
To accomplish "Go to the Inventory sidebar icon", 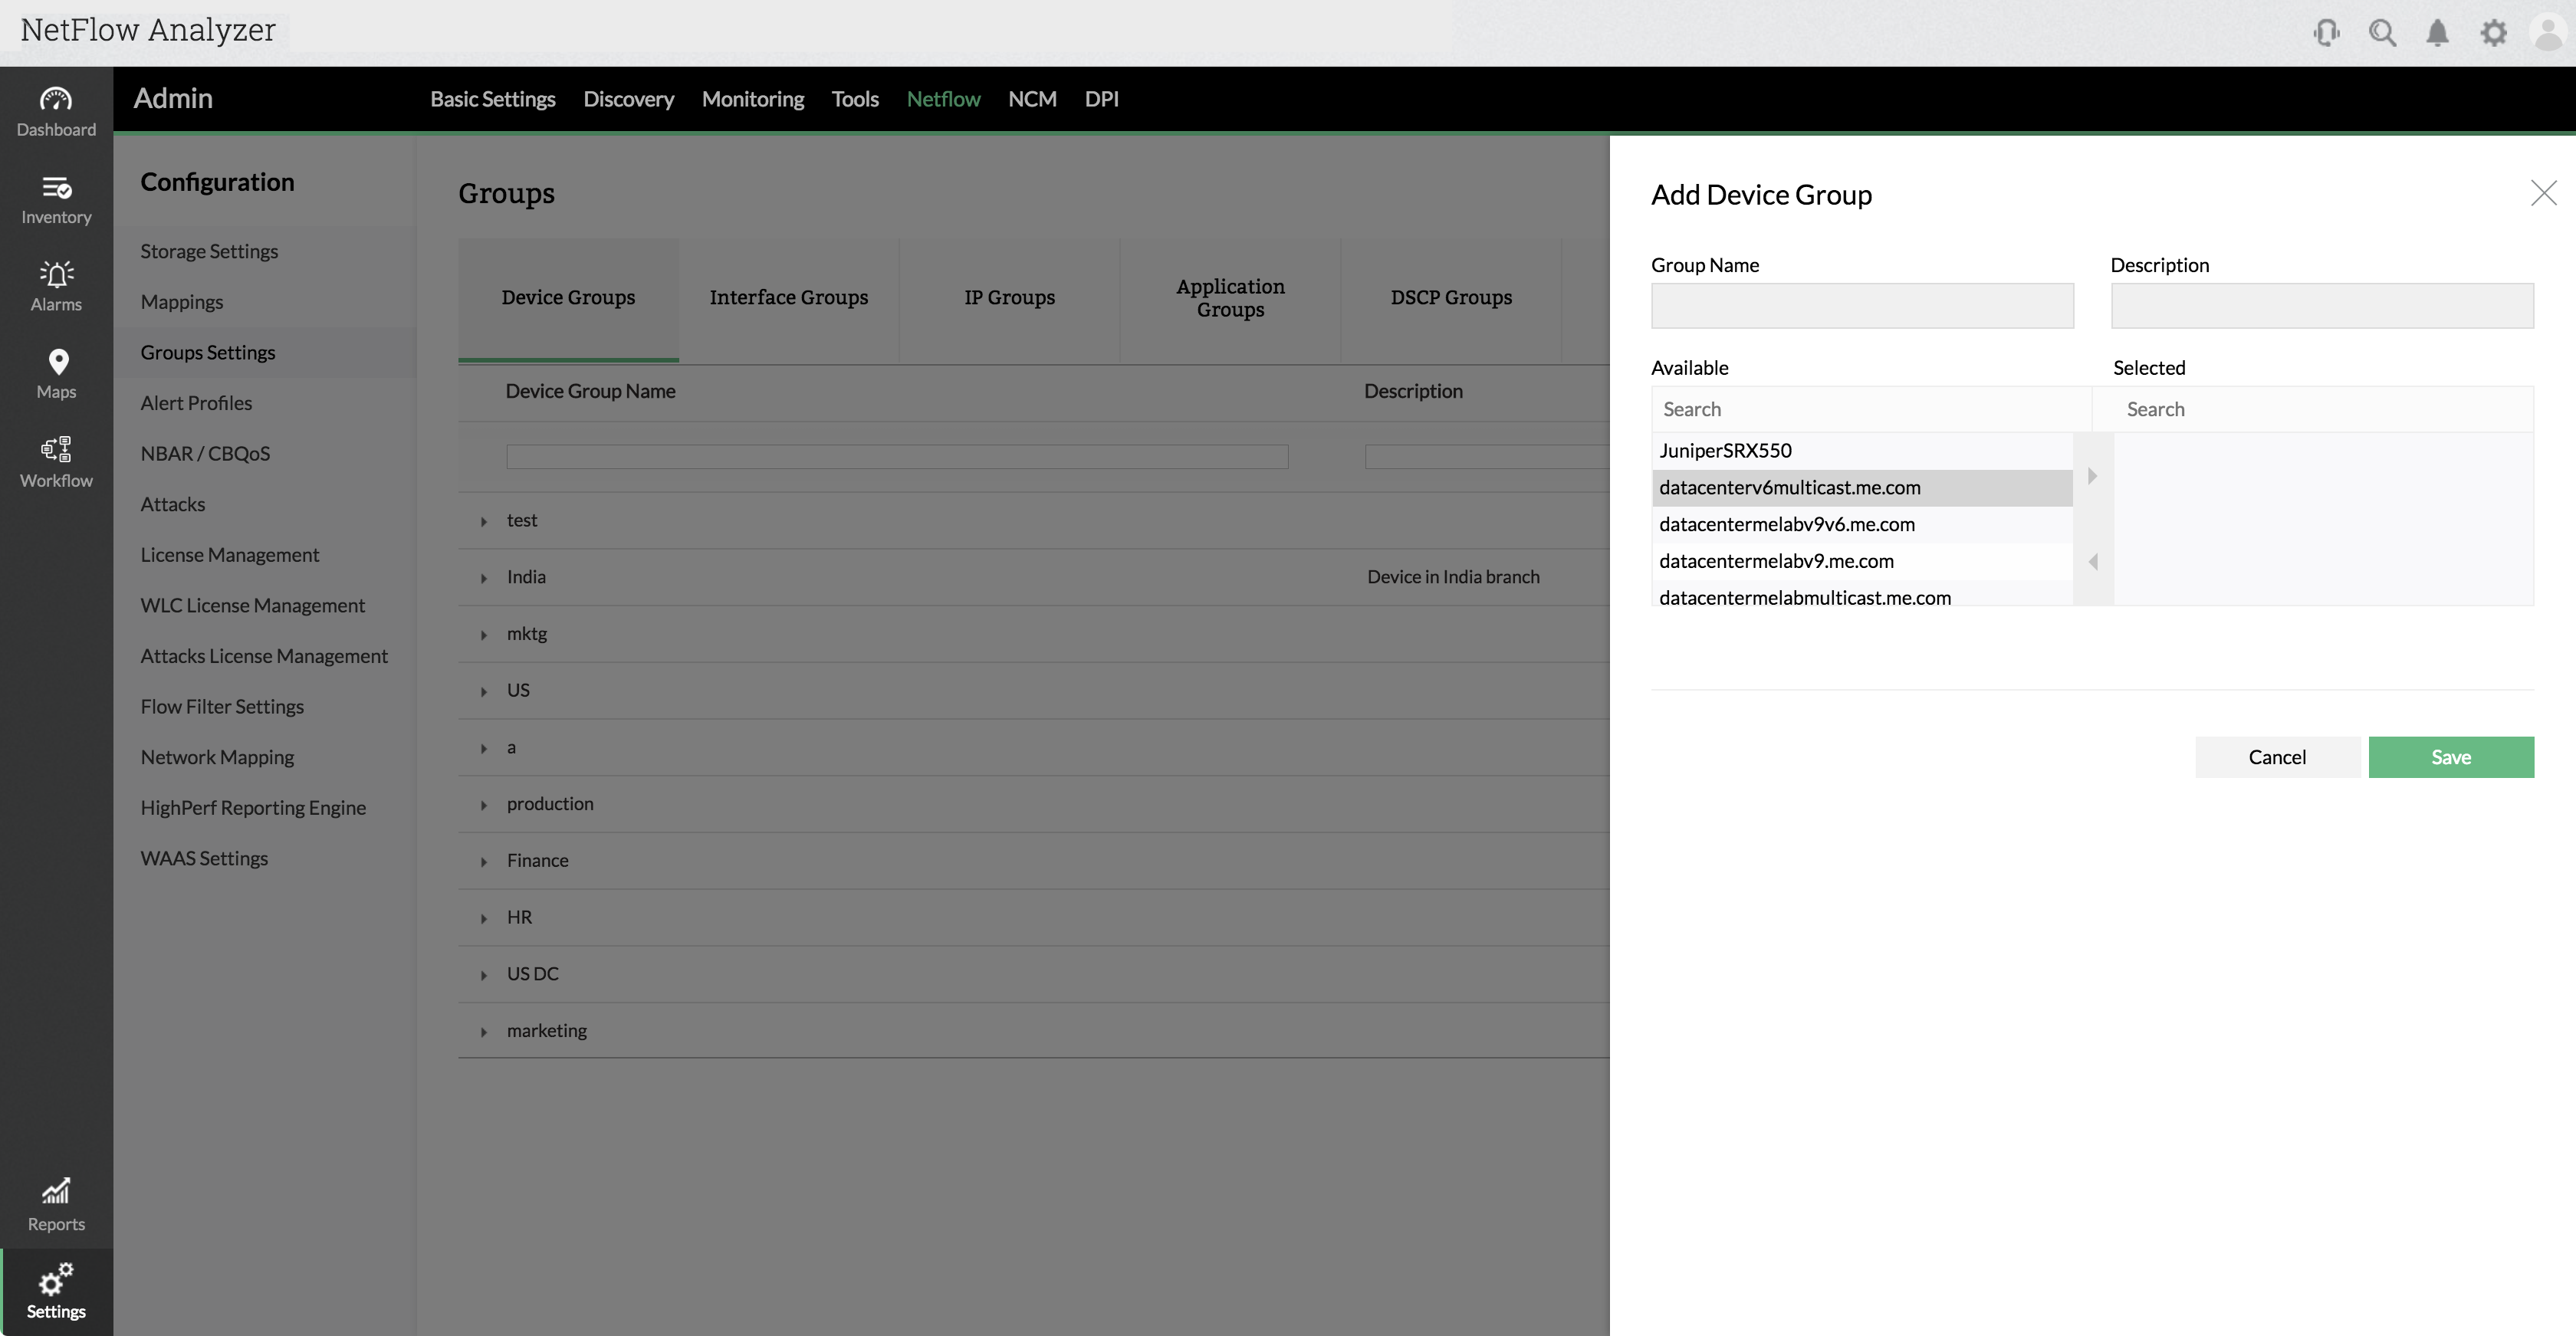I will pyautogui.click(x=56, y=199).
